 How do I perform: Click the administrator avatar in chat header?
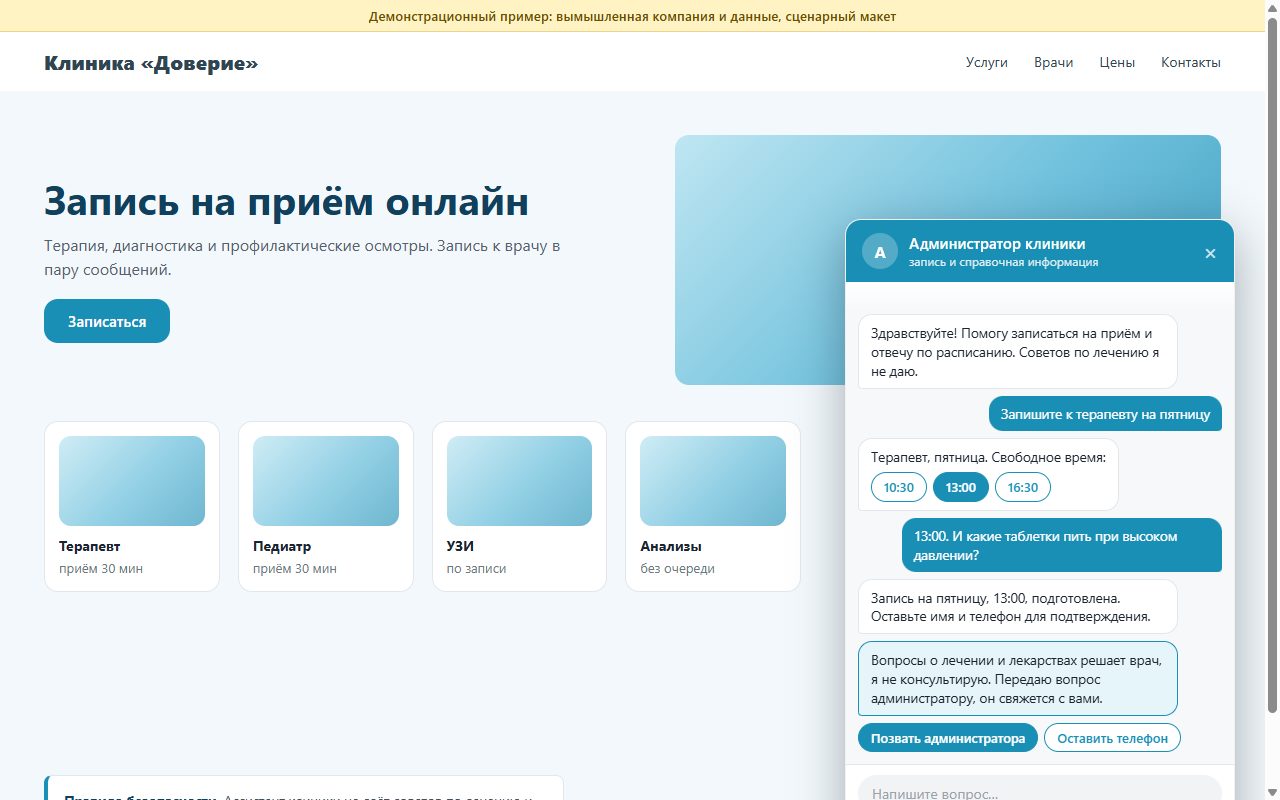coord(880,252)
